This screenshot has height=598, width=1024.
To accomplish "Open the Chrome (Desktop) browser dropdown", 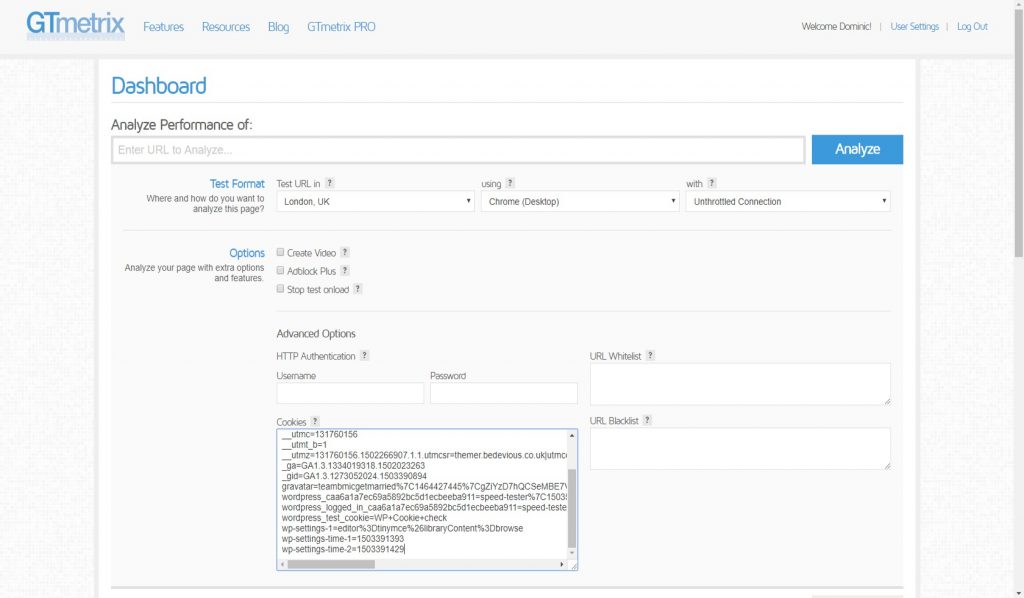I will (x=580, y=201).
